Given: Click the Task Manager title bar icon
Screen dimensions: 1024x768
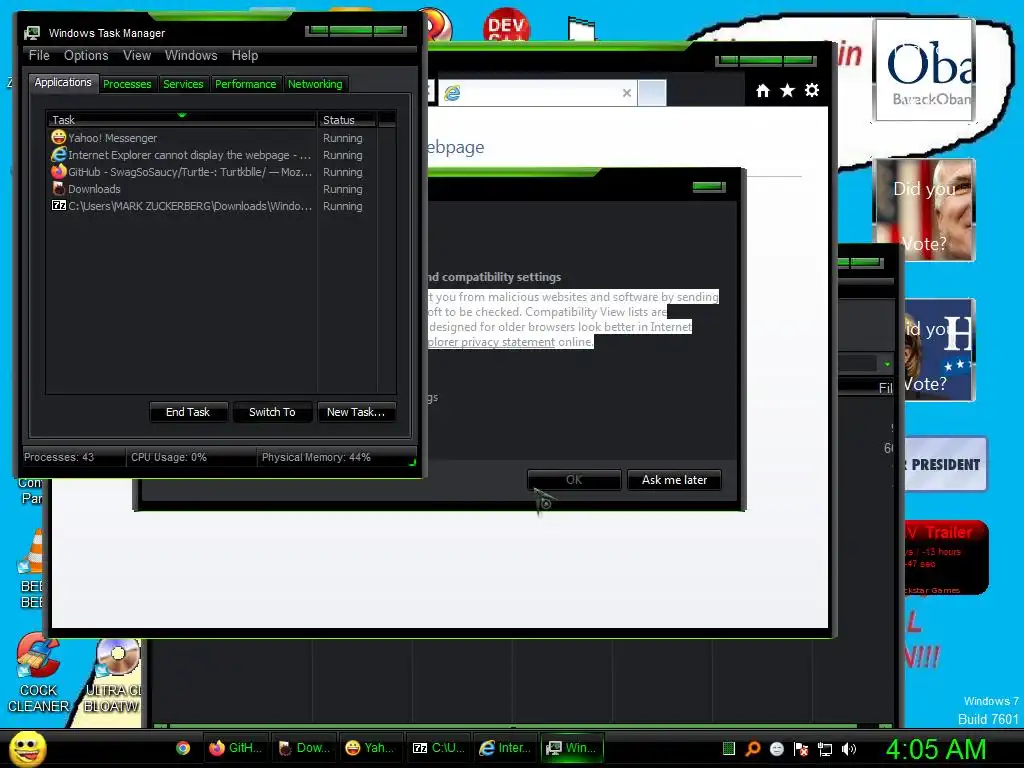Looking at the screenshot, I should tap(32, 33).
